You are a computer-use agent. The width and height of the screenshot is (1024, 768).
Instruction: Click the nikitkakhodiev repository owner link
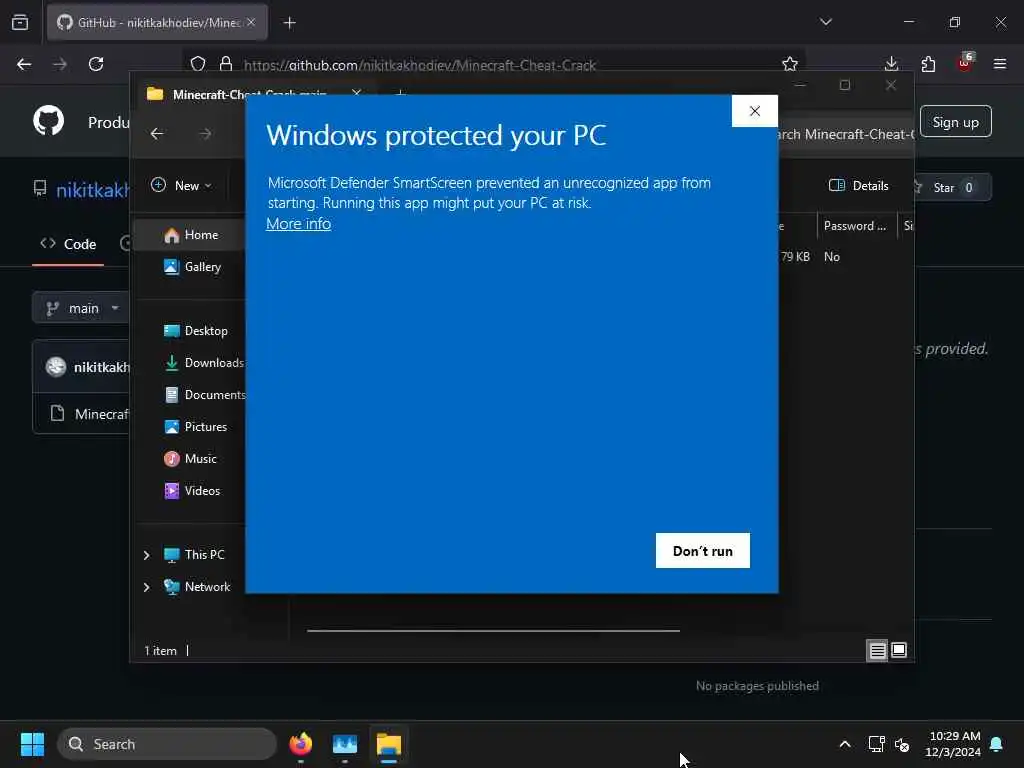tap(93, 190)
